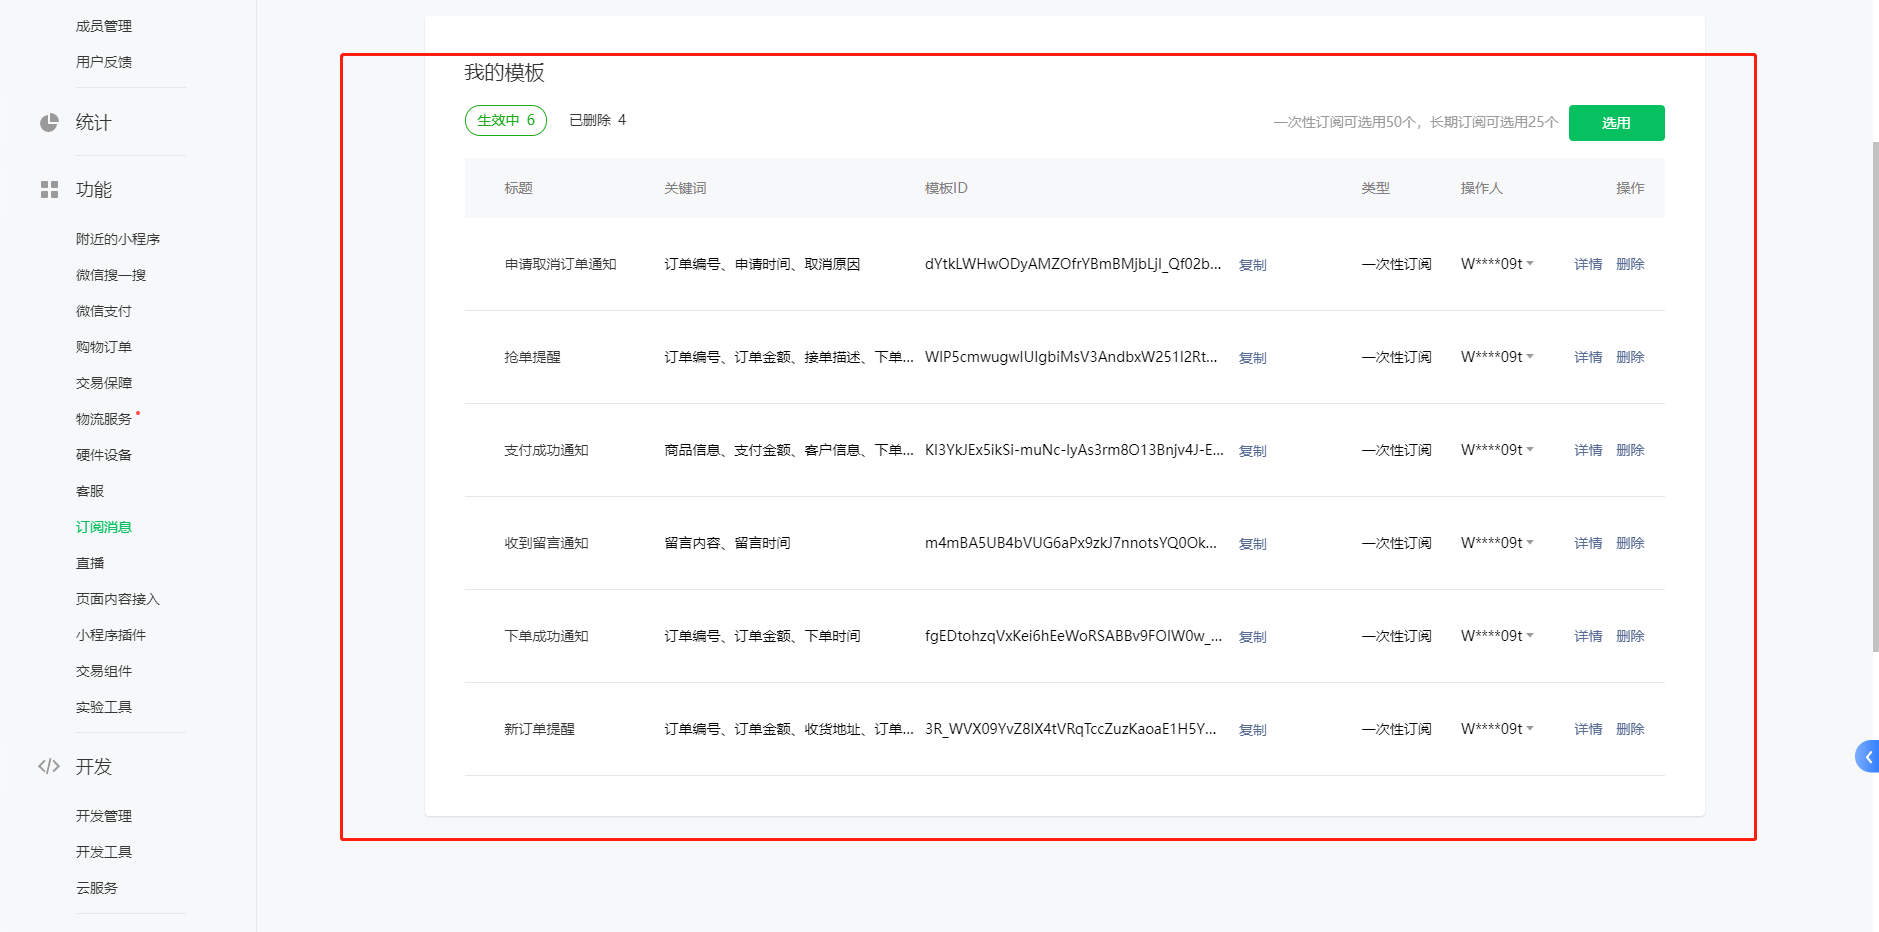Navigate to 云服务 in sidebar
Image resolution: width=1879 pixels, height=932 pixels.
click(x=97, y=887)
